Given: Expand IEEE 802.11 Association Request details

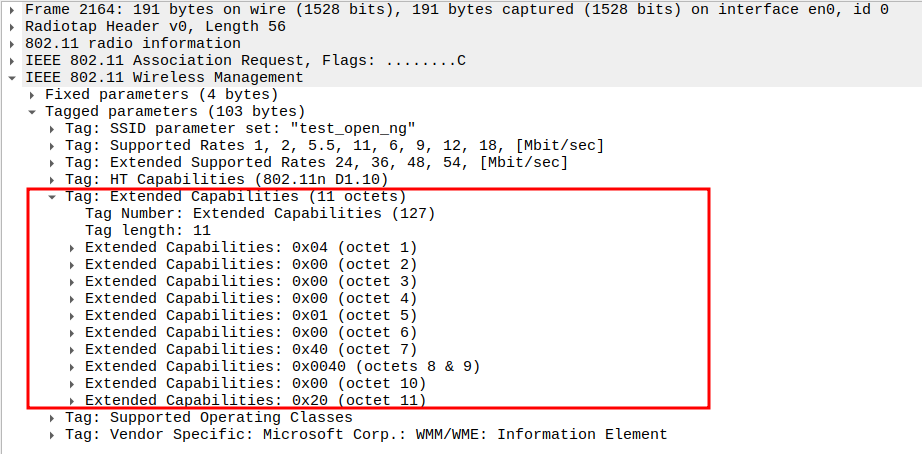Looking at the screenshot, I should click(12, 61).
